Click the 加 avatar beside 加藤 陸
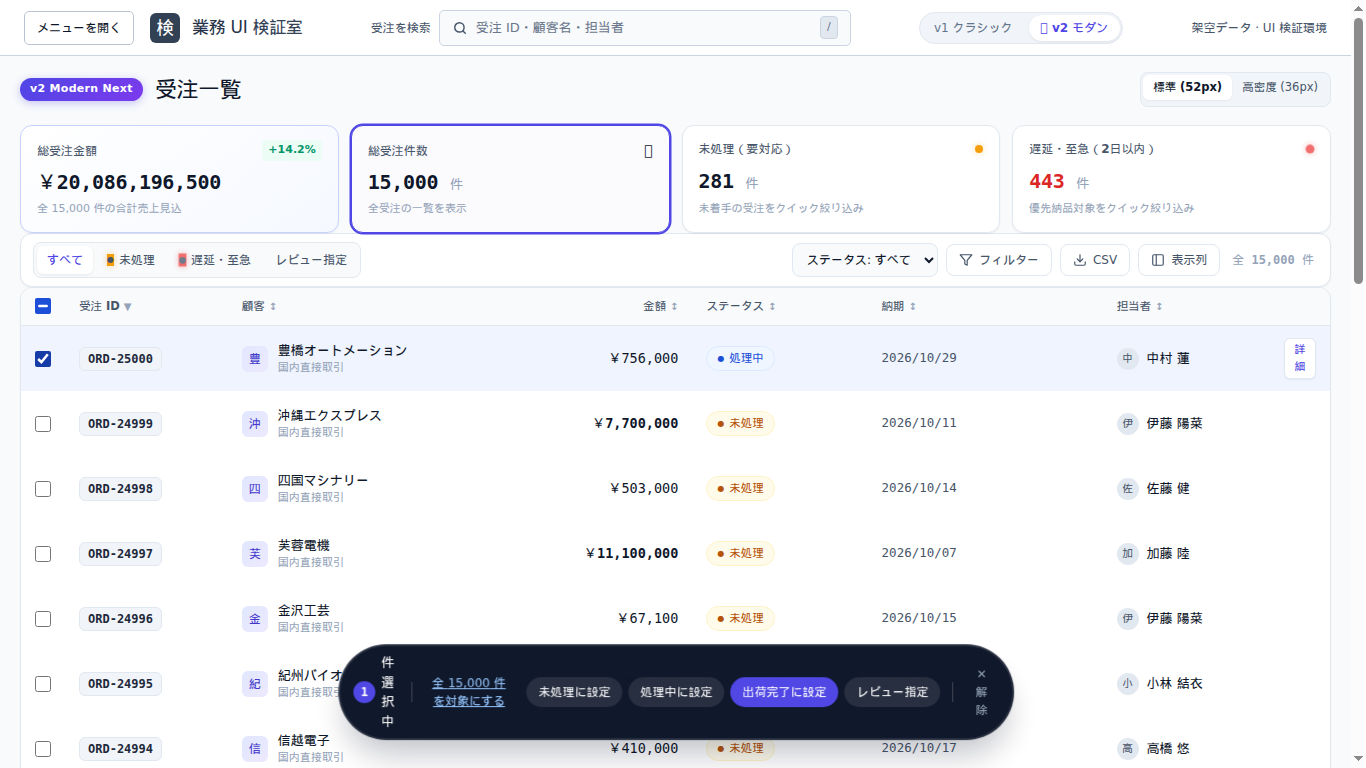Viewport: 1366px width, 768px height. (1128, 554)
